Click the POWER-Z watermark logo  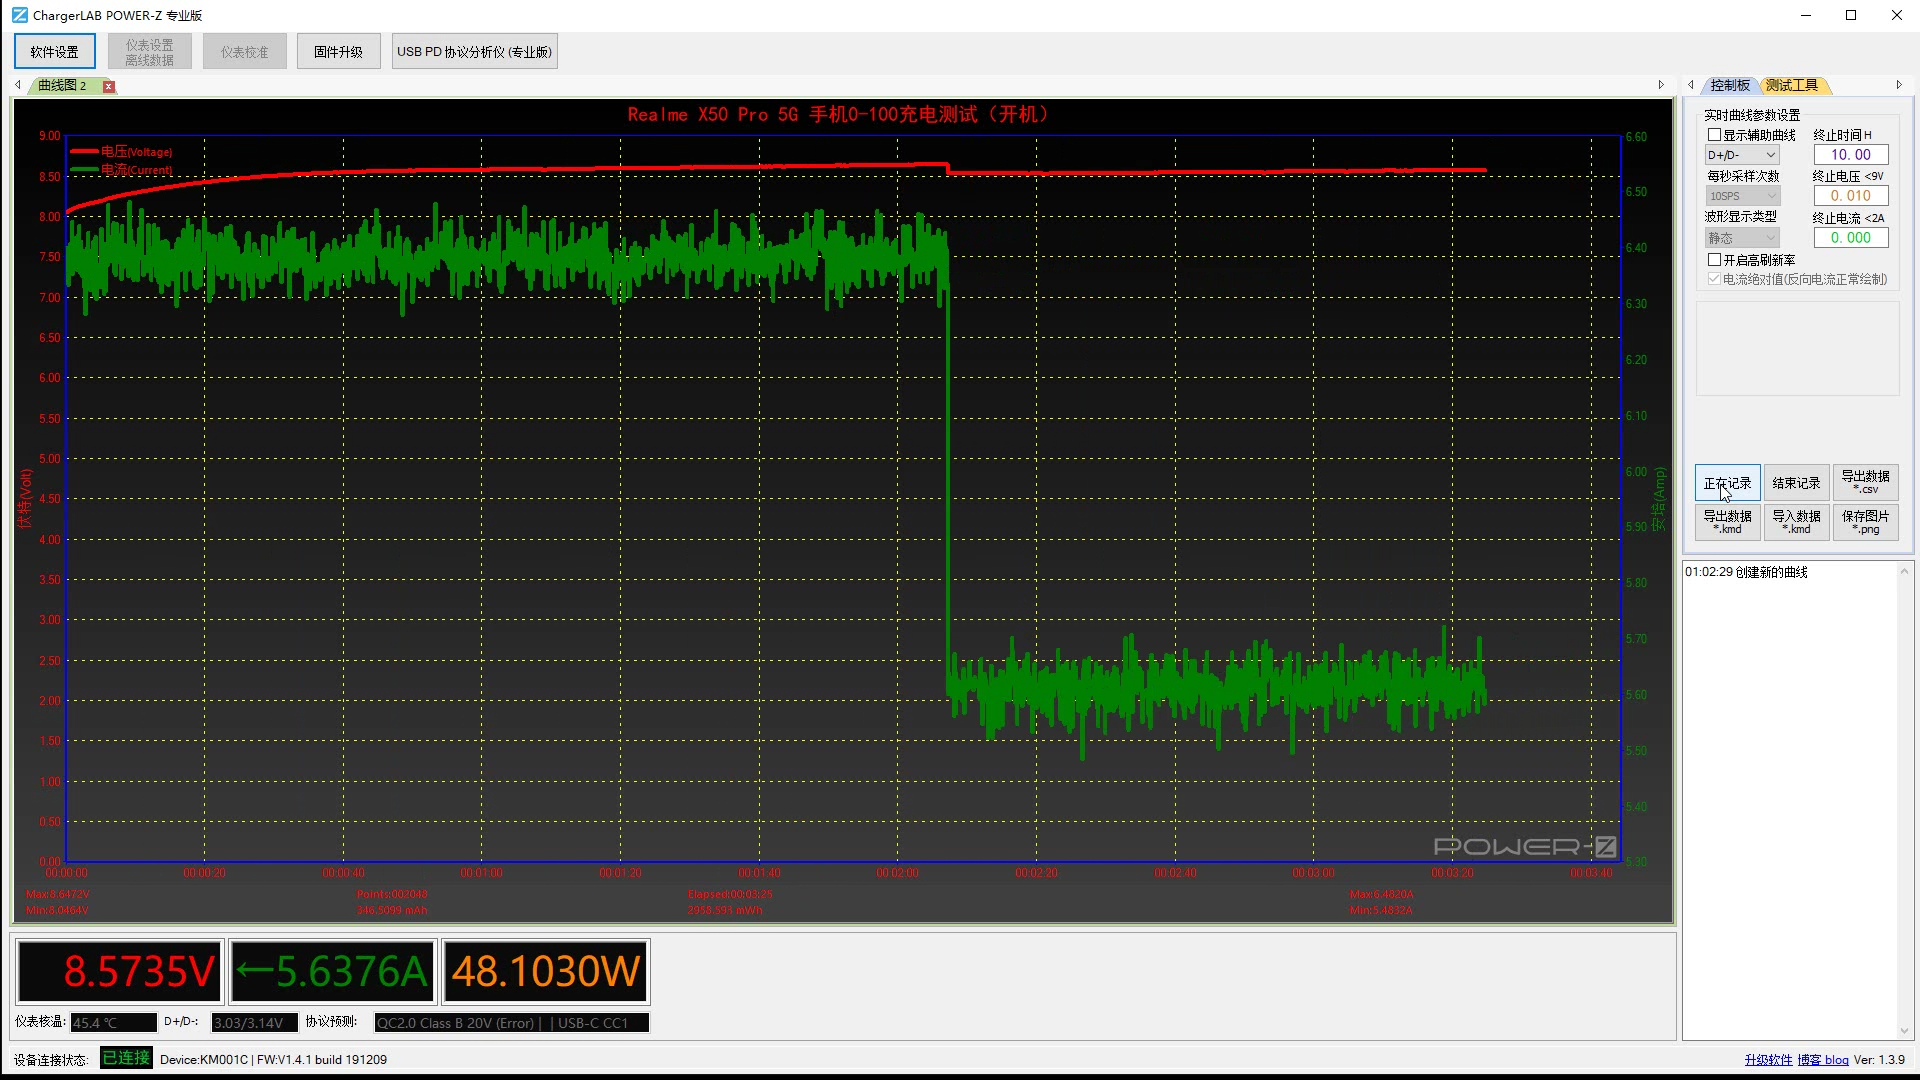tap(1524, 847)
